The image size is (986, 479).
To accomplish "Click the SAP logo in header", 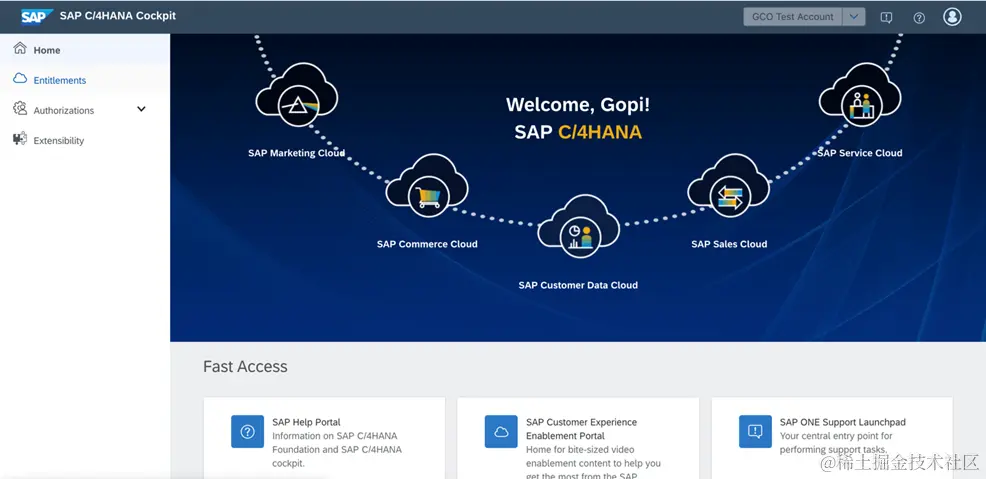I will (36, 16).
